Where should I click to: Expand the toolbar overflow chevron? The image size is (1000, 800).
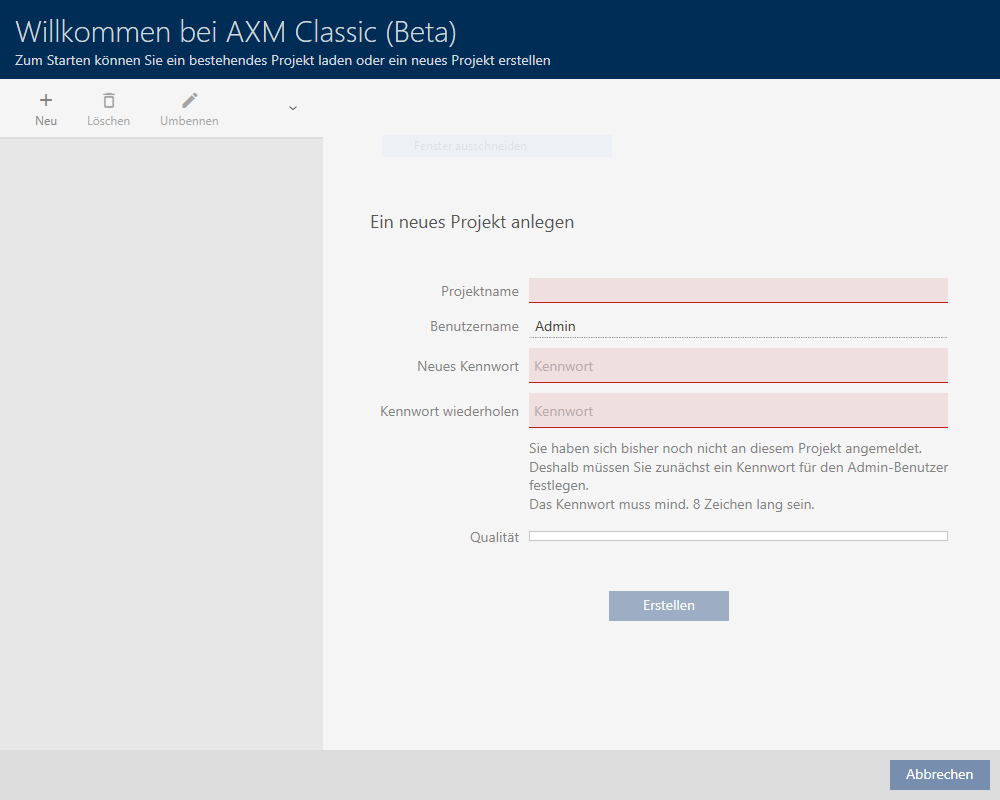(x=293, y=108)
